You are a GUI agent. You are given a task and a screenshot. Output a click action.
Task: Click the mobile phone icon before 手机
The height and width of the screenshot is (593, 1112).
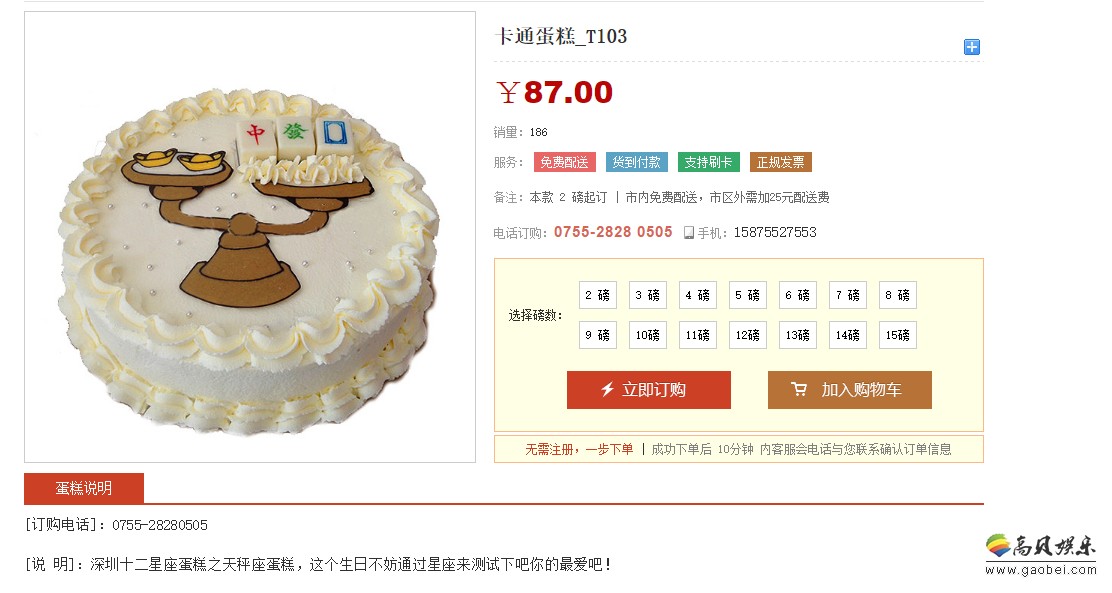coord(688,233)
